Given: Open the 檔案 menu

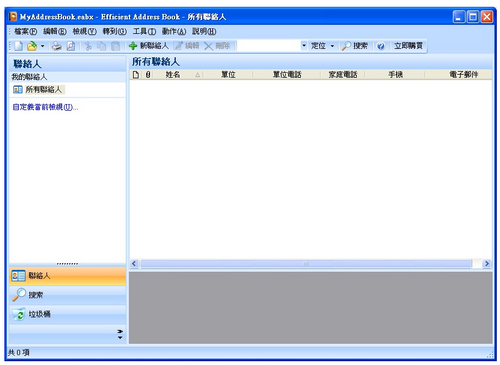Looking at the screenshot, I should [25, 32].
